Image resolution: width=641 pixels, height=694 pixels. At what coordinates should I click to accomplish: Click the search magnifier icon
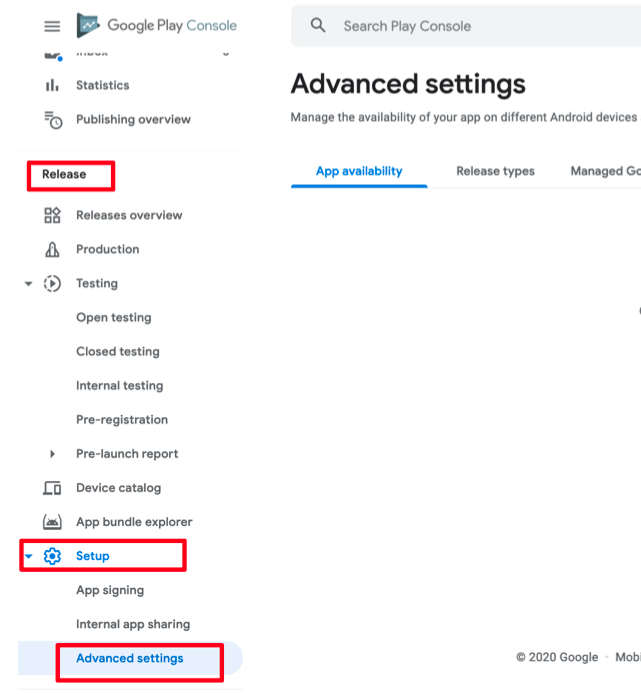pyautogui.click(x=318, y=26)
